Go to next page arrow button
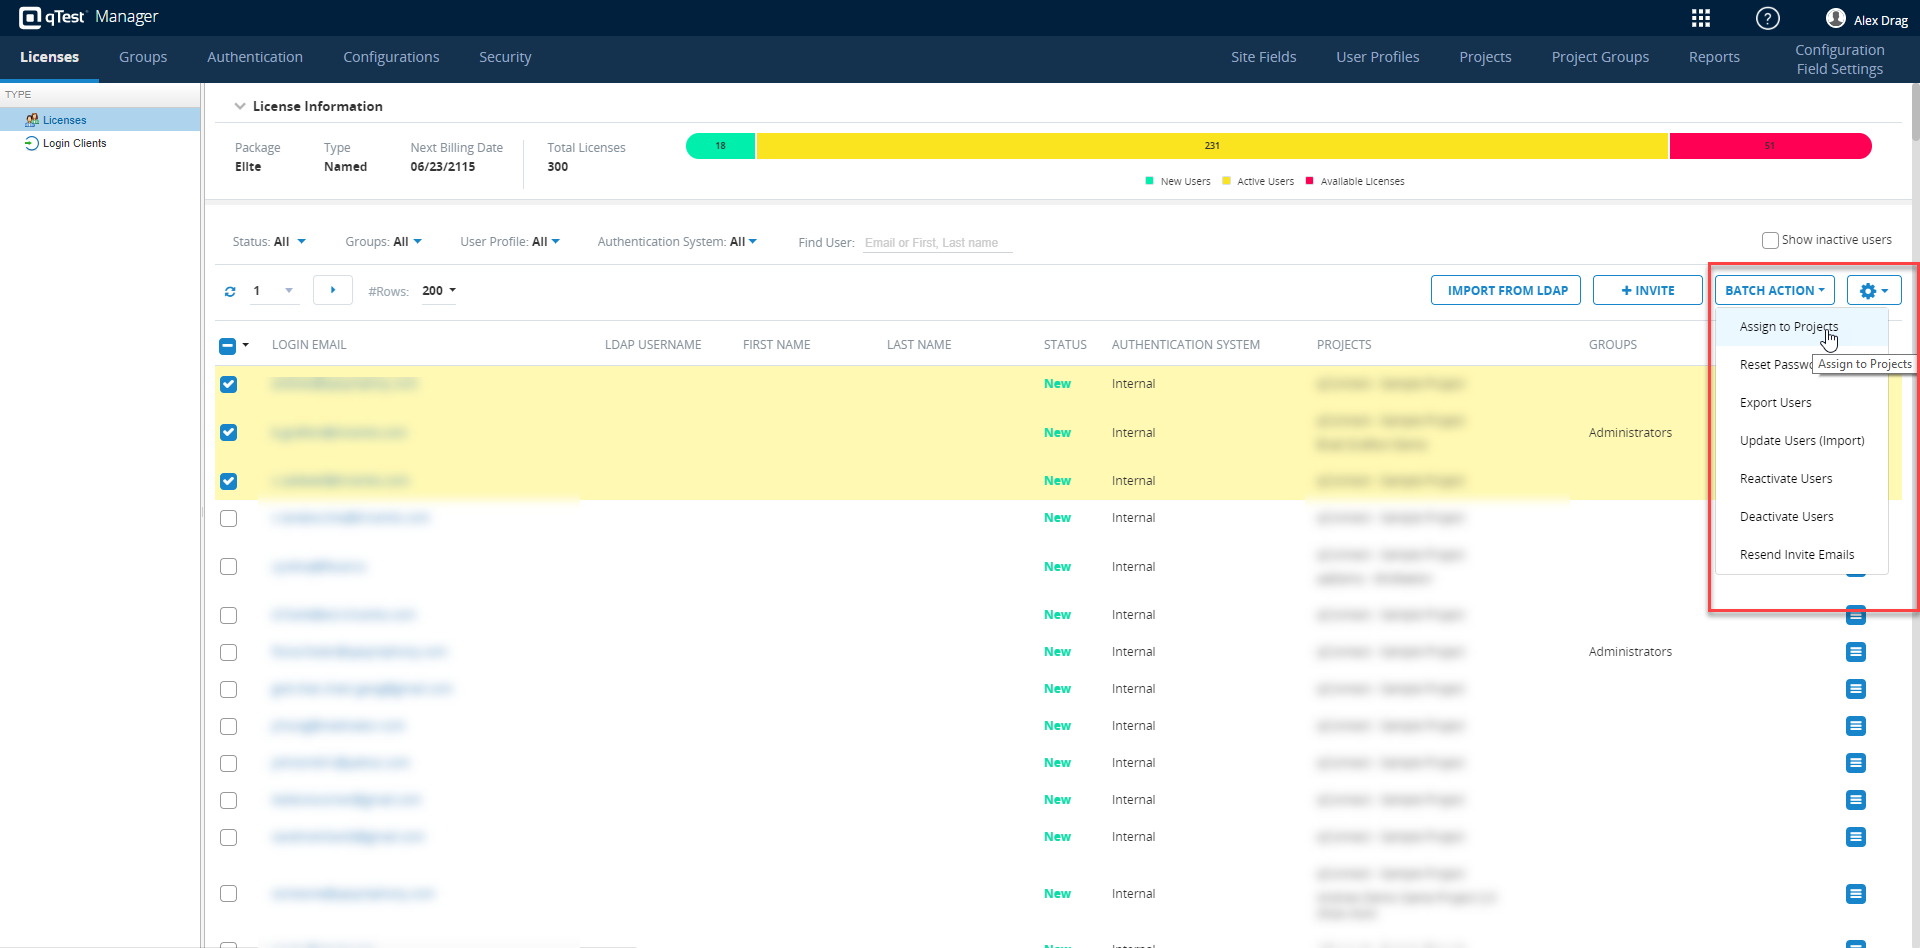 (x=332, y=290)
